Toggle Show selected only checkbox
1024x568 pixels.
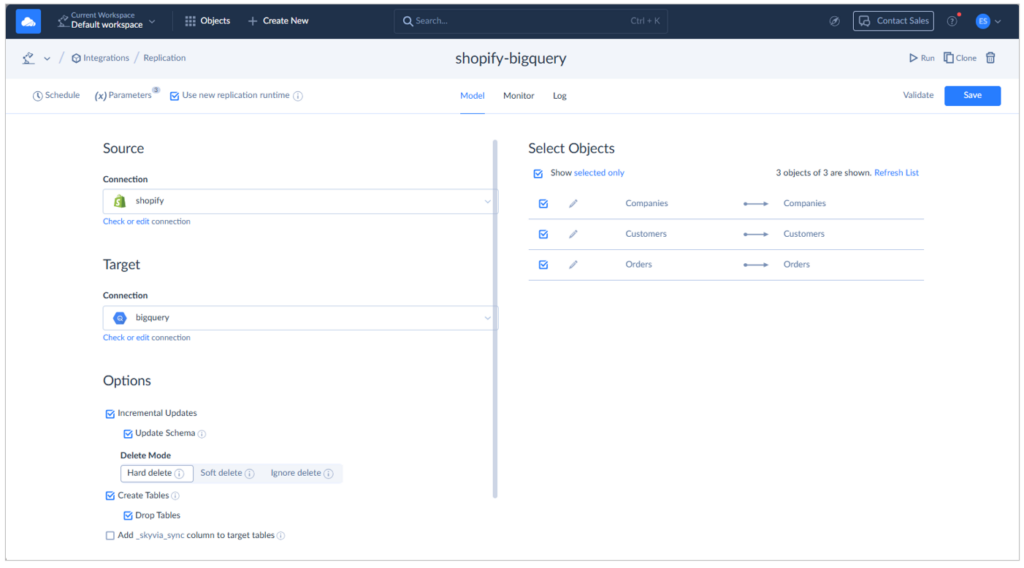tap(538, 174)
